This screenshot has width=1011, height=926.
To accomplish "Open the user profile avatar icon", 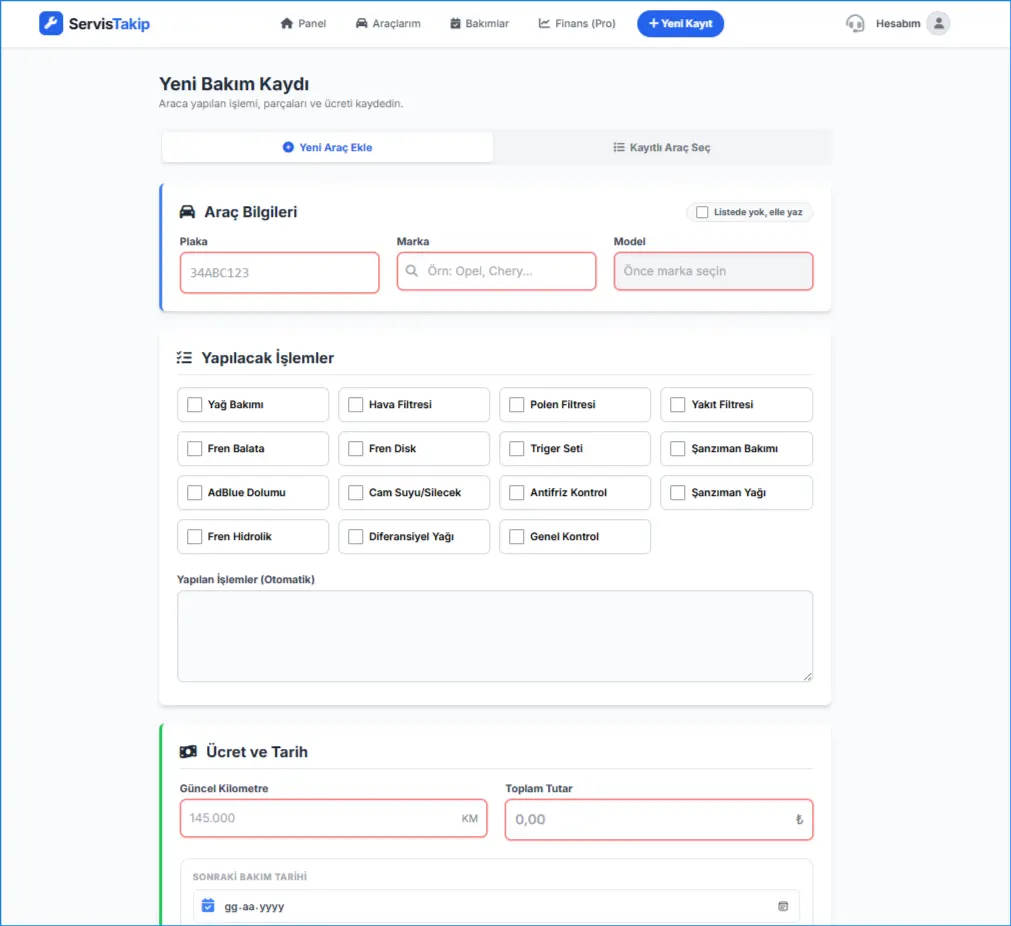I will pos(937,23).
